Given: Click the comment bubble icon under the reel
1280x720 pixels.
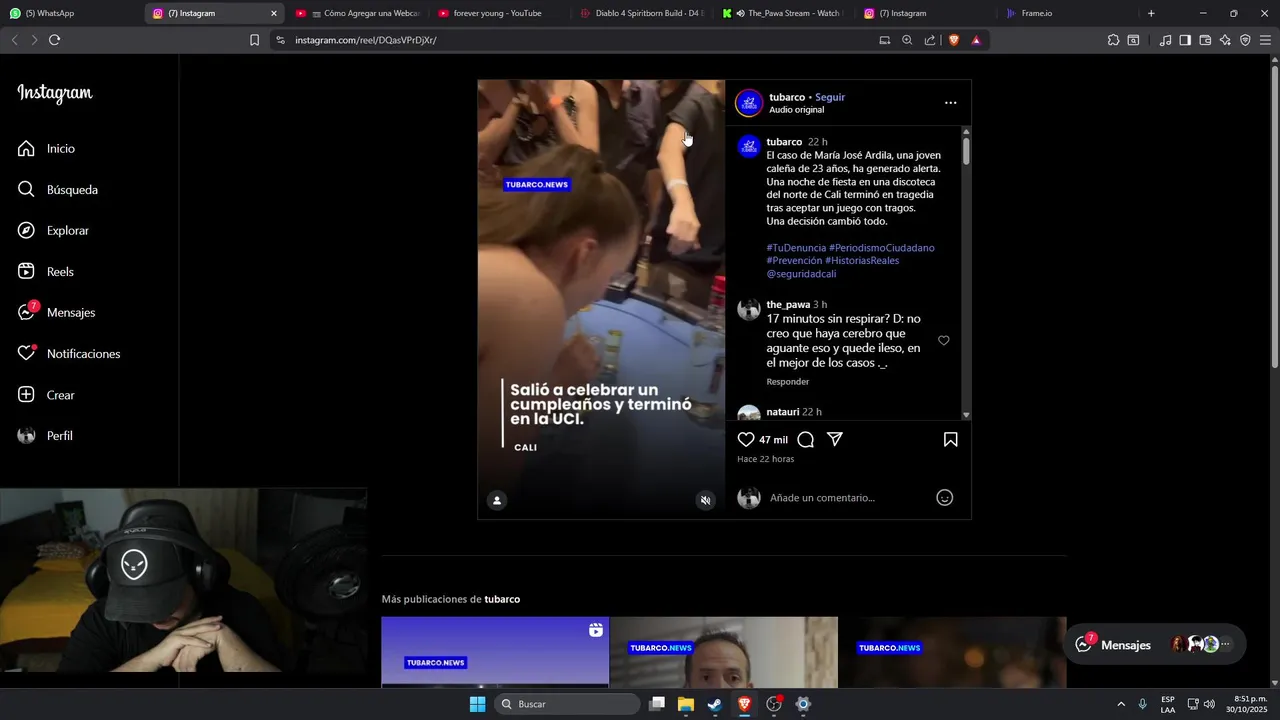Looking at the screenshot, I should pyautogui.click(x=806, y=439).
